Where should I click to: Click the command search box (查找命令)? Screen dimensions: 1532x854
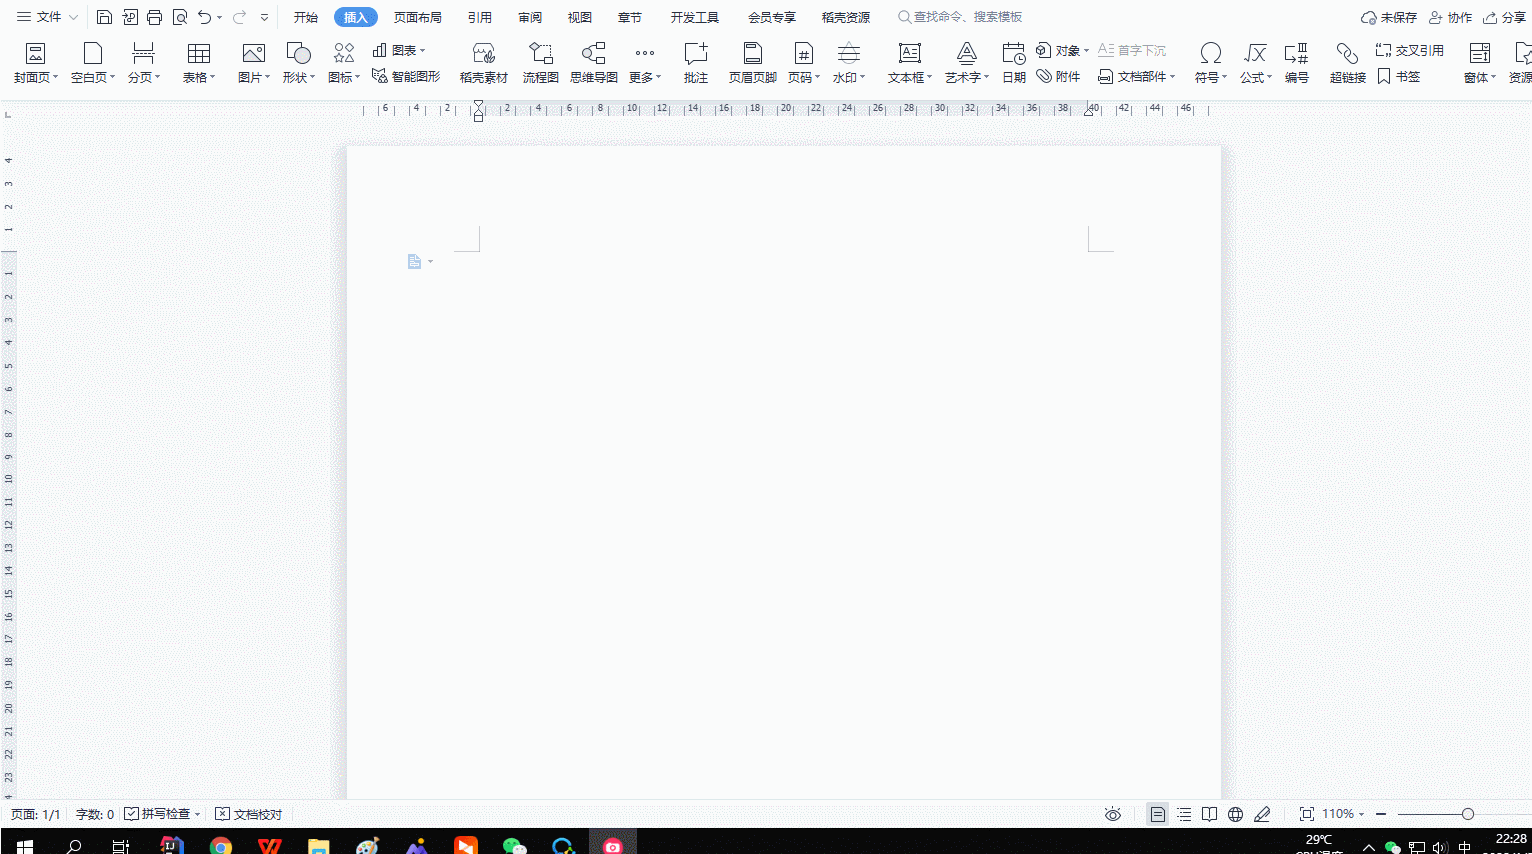(x=960, y=17)
